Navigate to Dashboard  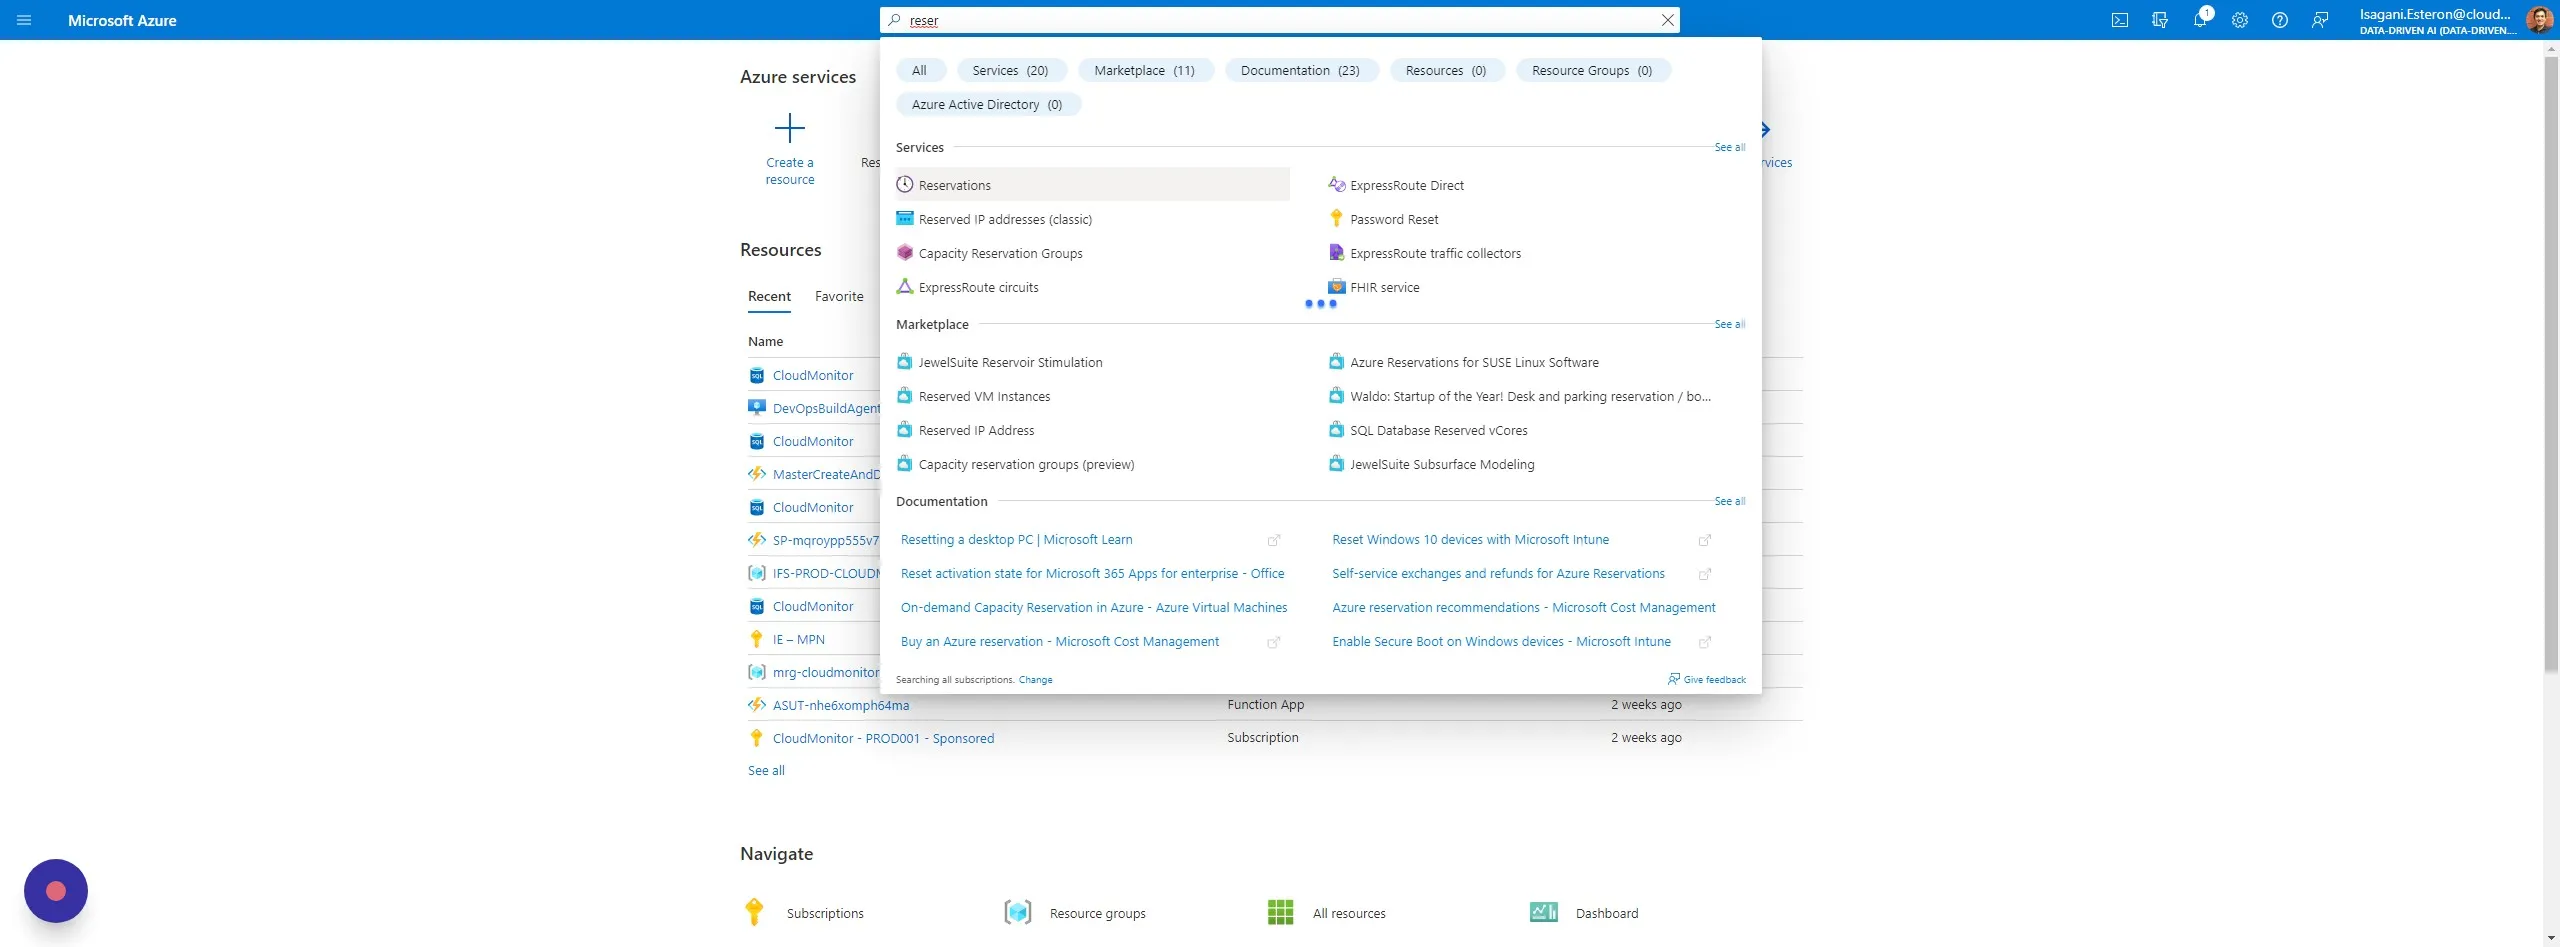pos(1584,913)
